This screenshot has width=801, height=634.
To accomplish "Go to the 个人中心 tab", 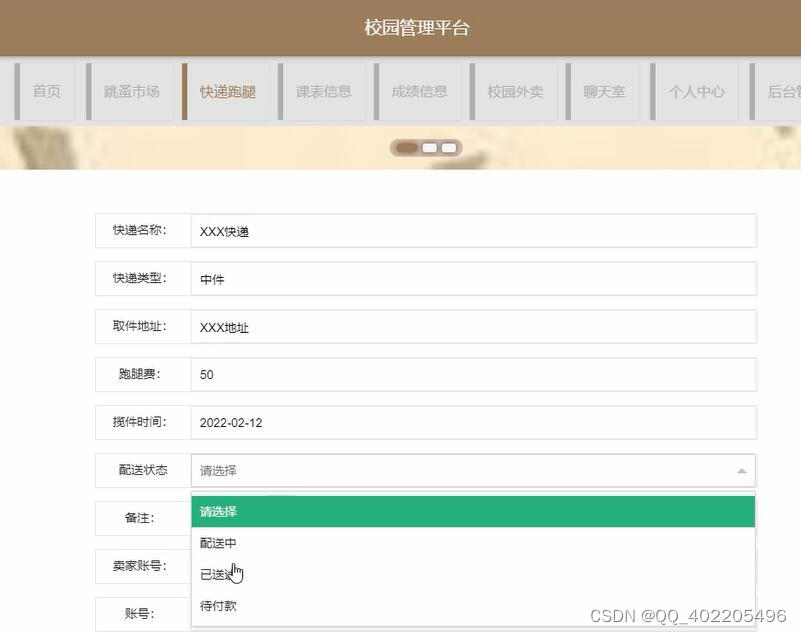I will [x=696, y=90].
